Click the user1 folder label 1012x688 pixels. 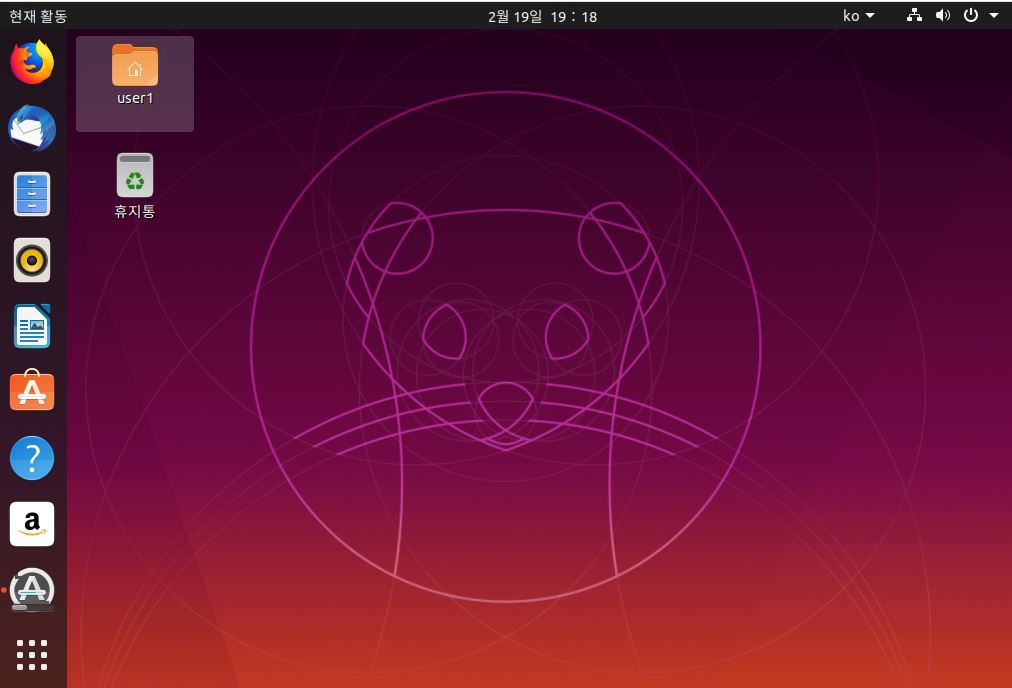(x=135, y=98)
